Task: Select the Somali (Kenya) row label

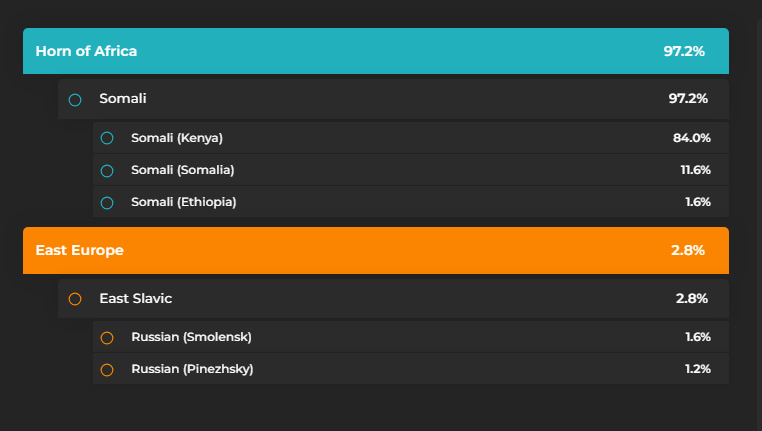Action: click(177, 138)
